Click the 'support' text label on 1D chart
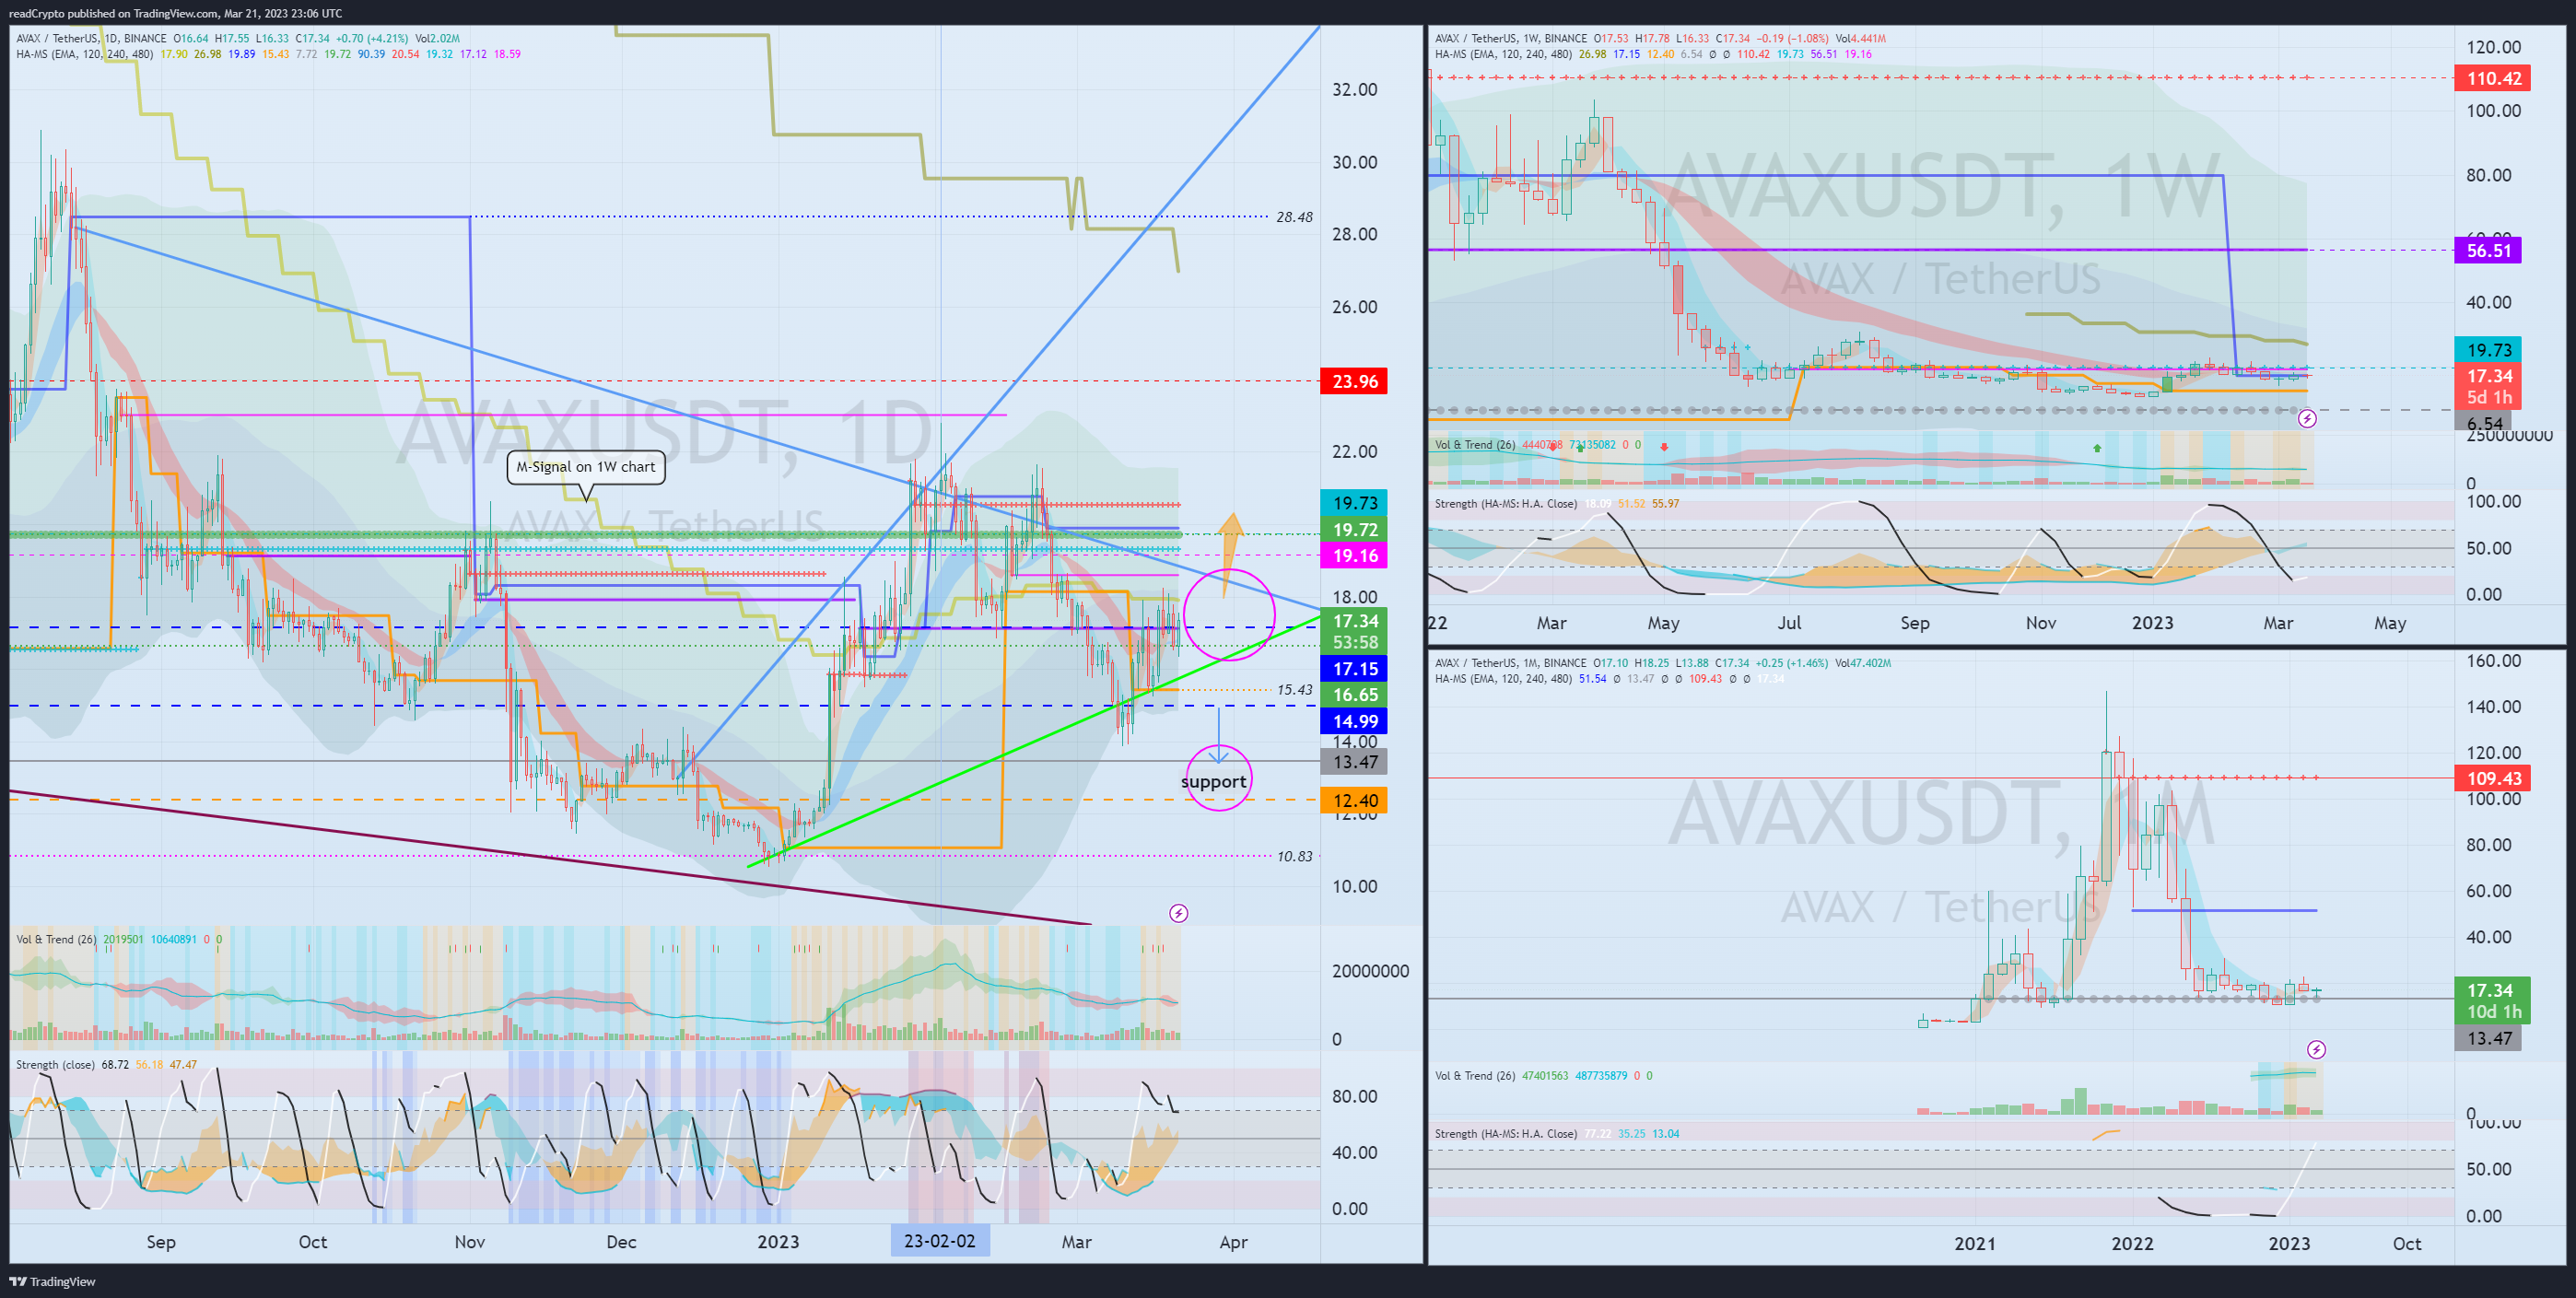 pos(1214,781)
